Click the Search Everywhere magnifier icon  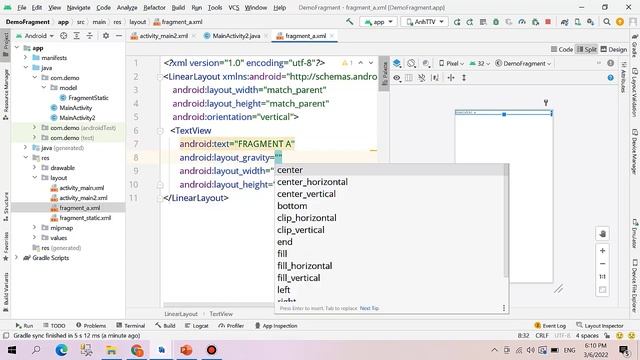[607, 22]
